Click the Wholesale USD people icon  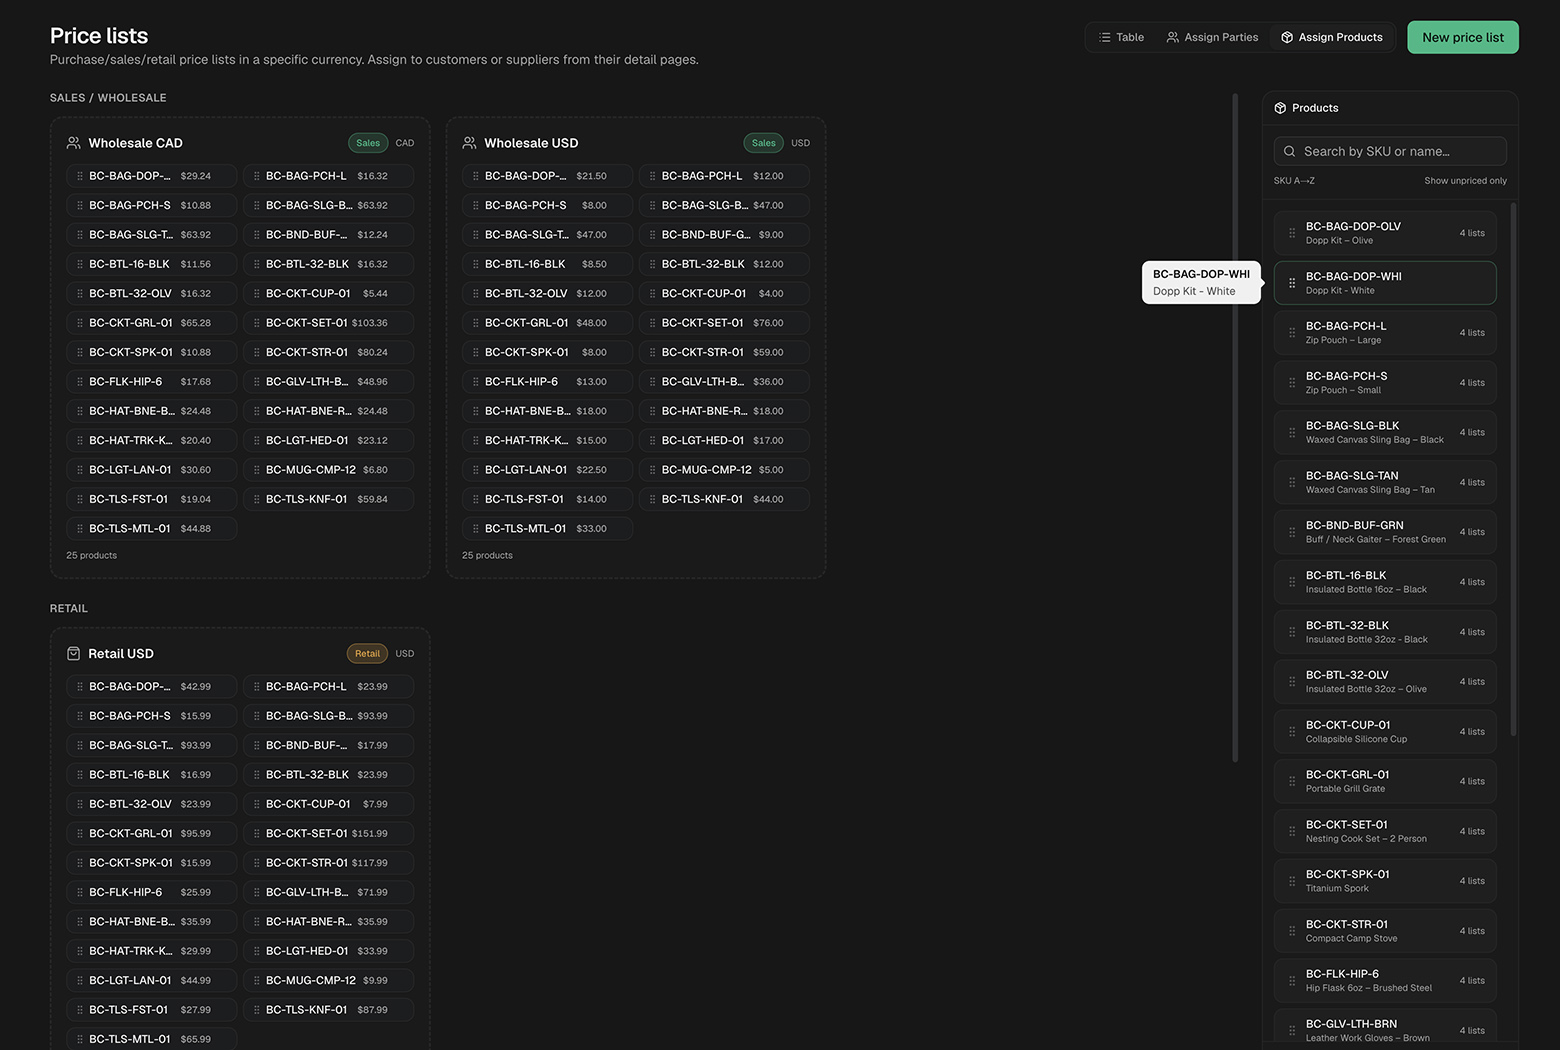(470, 143)
